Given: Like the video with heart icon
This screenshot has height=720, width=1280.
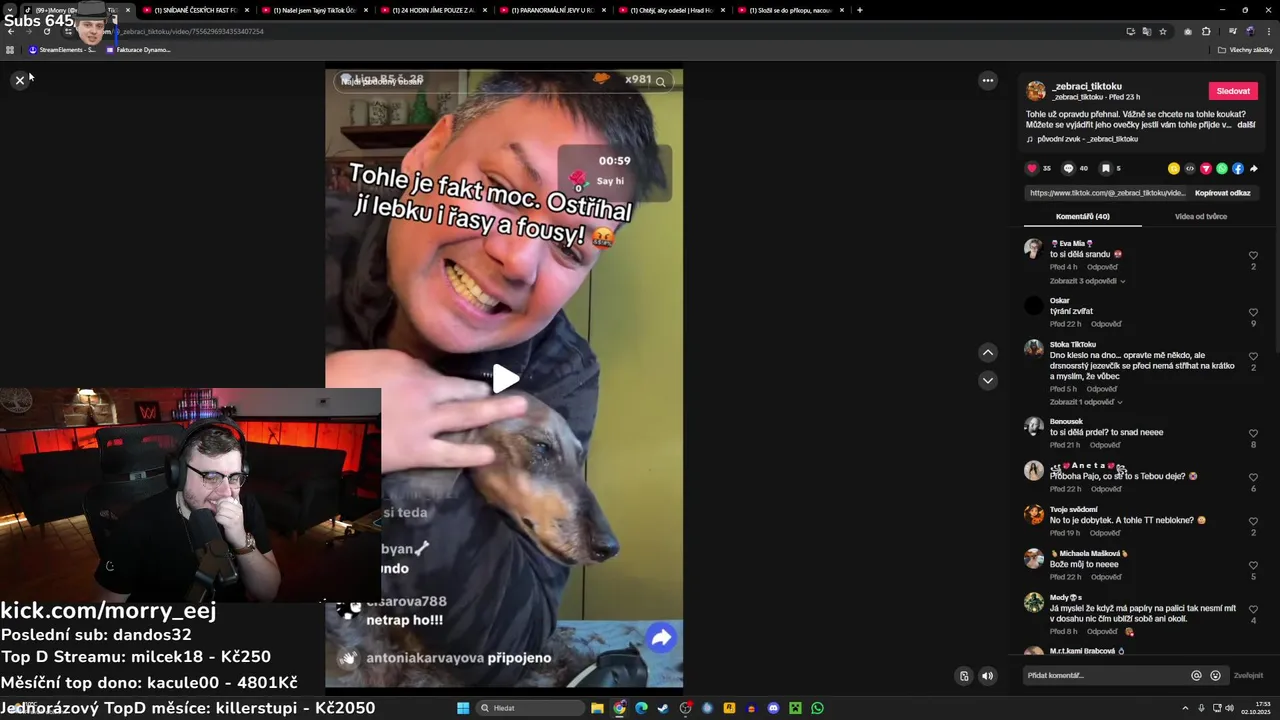Looking at the screenshot, I should pos(1032,168).
